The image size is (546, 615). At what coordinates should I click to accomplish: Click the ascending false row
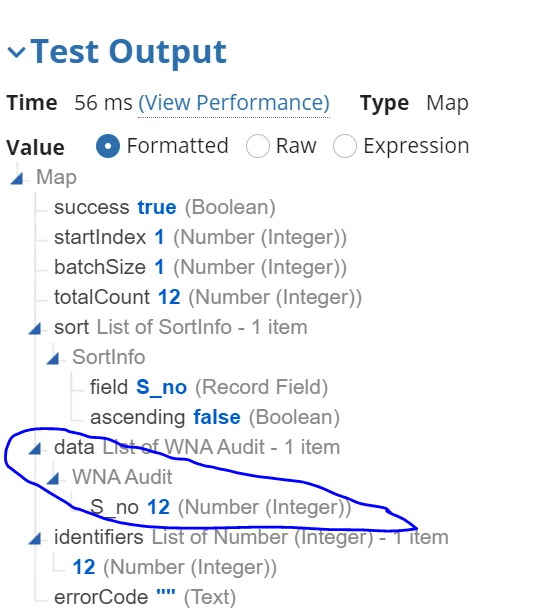tap(215, 417)
